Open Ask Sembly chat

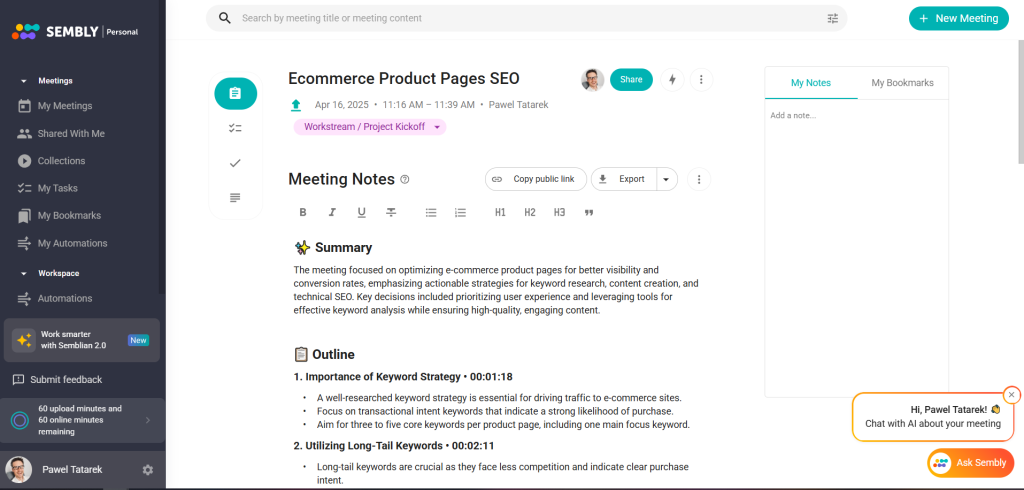(970, 463)
